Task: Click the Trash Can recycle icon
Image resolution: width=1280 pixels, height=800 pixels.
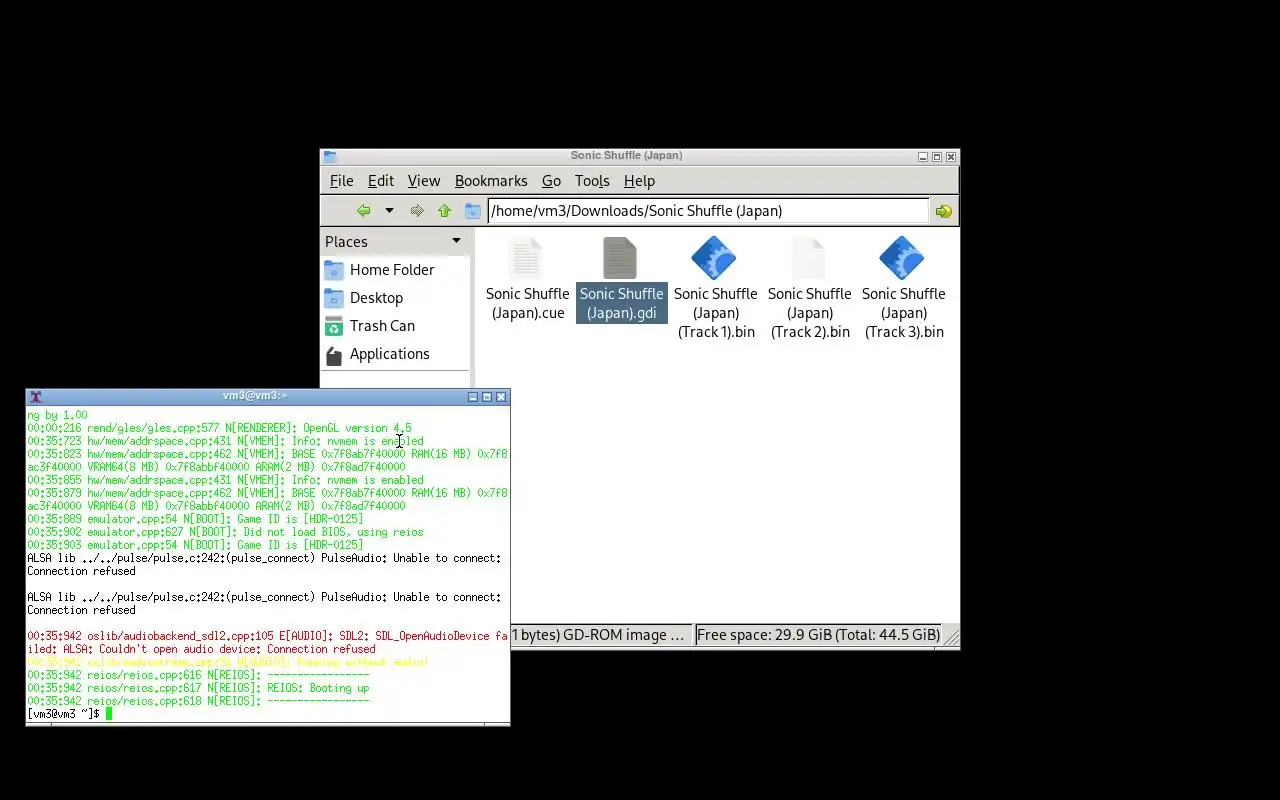Action: pyautogui.click(x=334, y=326)
